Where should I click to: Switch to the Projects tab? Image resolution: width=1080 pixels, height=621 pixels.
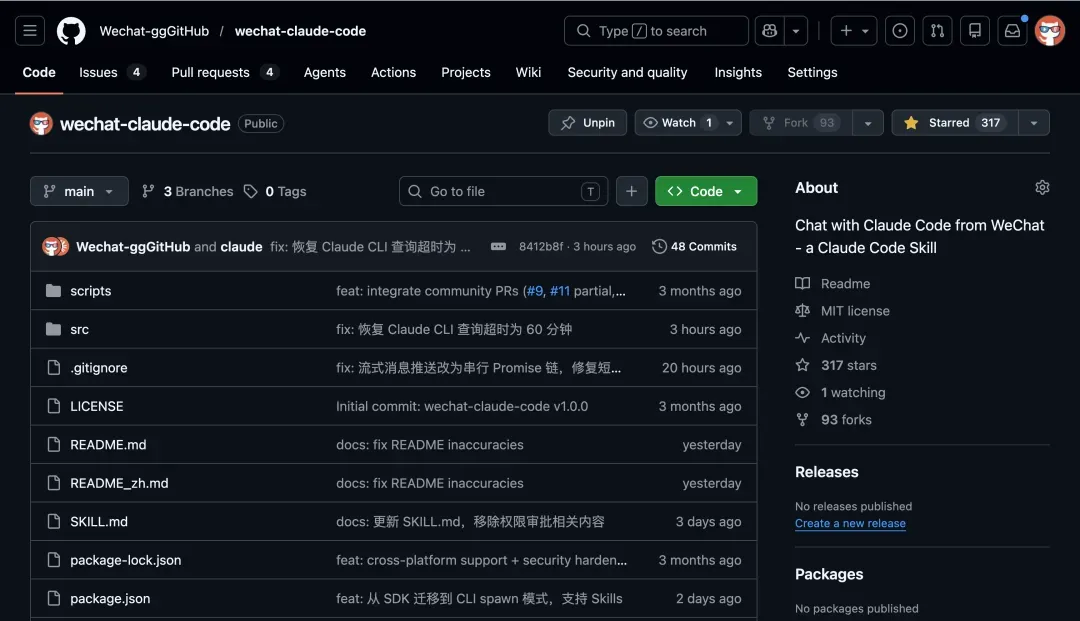466,72
